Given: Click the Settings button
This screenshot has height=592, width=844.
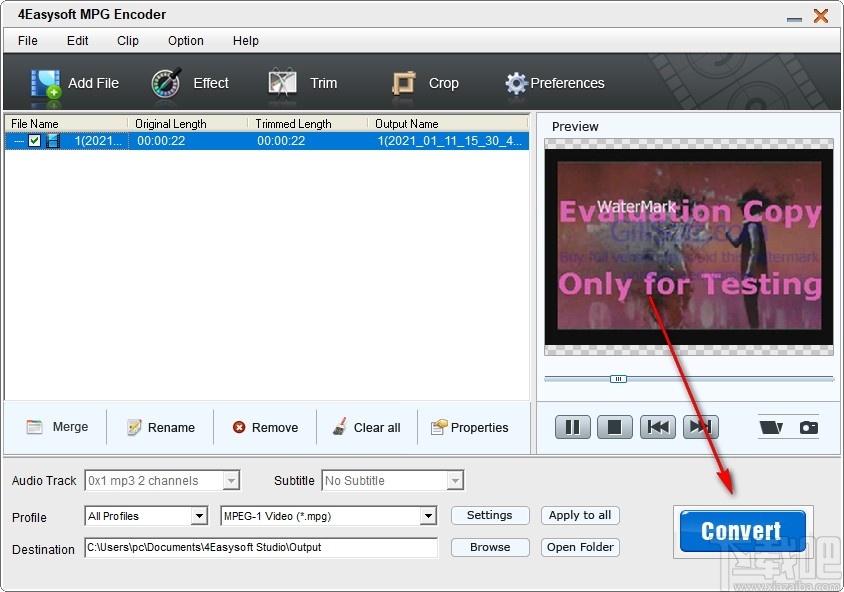Looking at the screenshot, I should click(490, 515).
